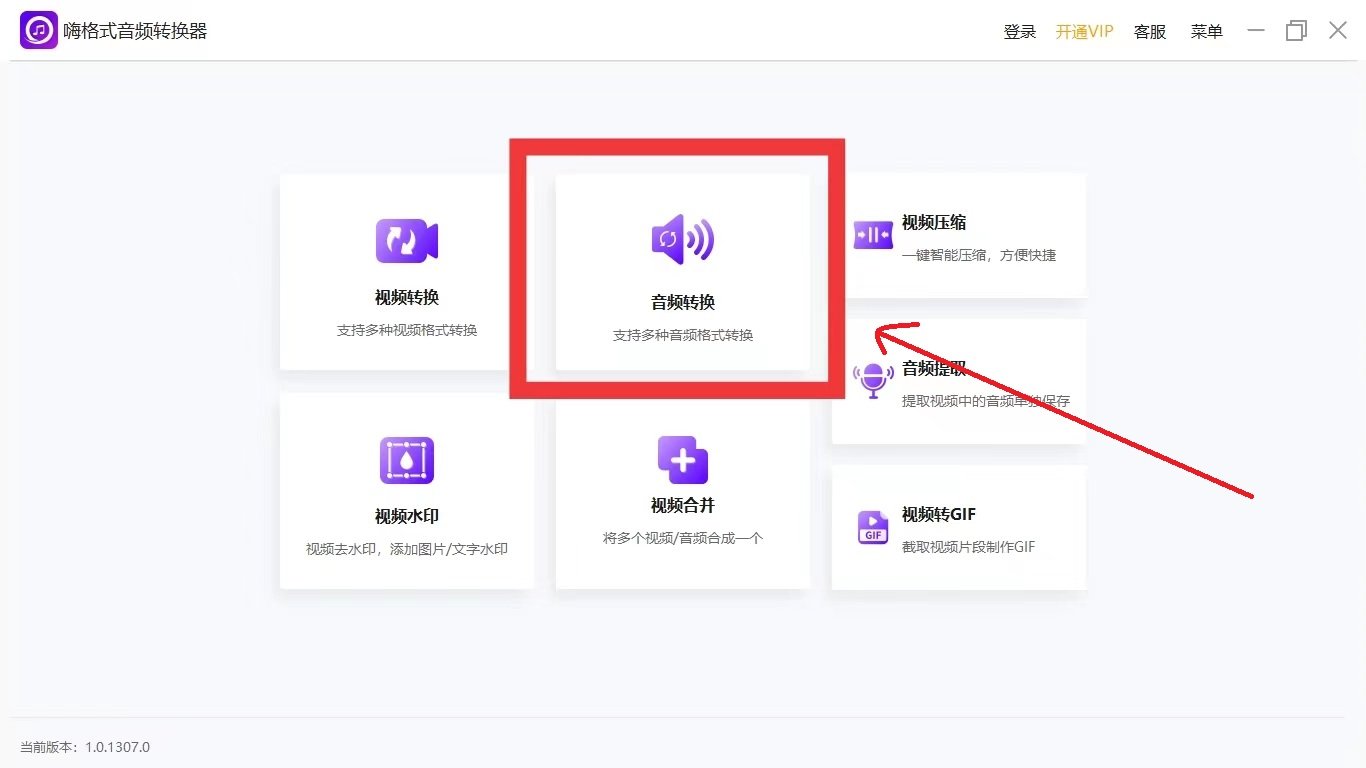The width and height of the screenshot is (1366, 768).
Task: Select the 视频转GIF file icon
Action: (x=872, y=526)
